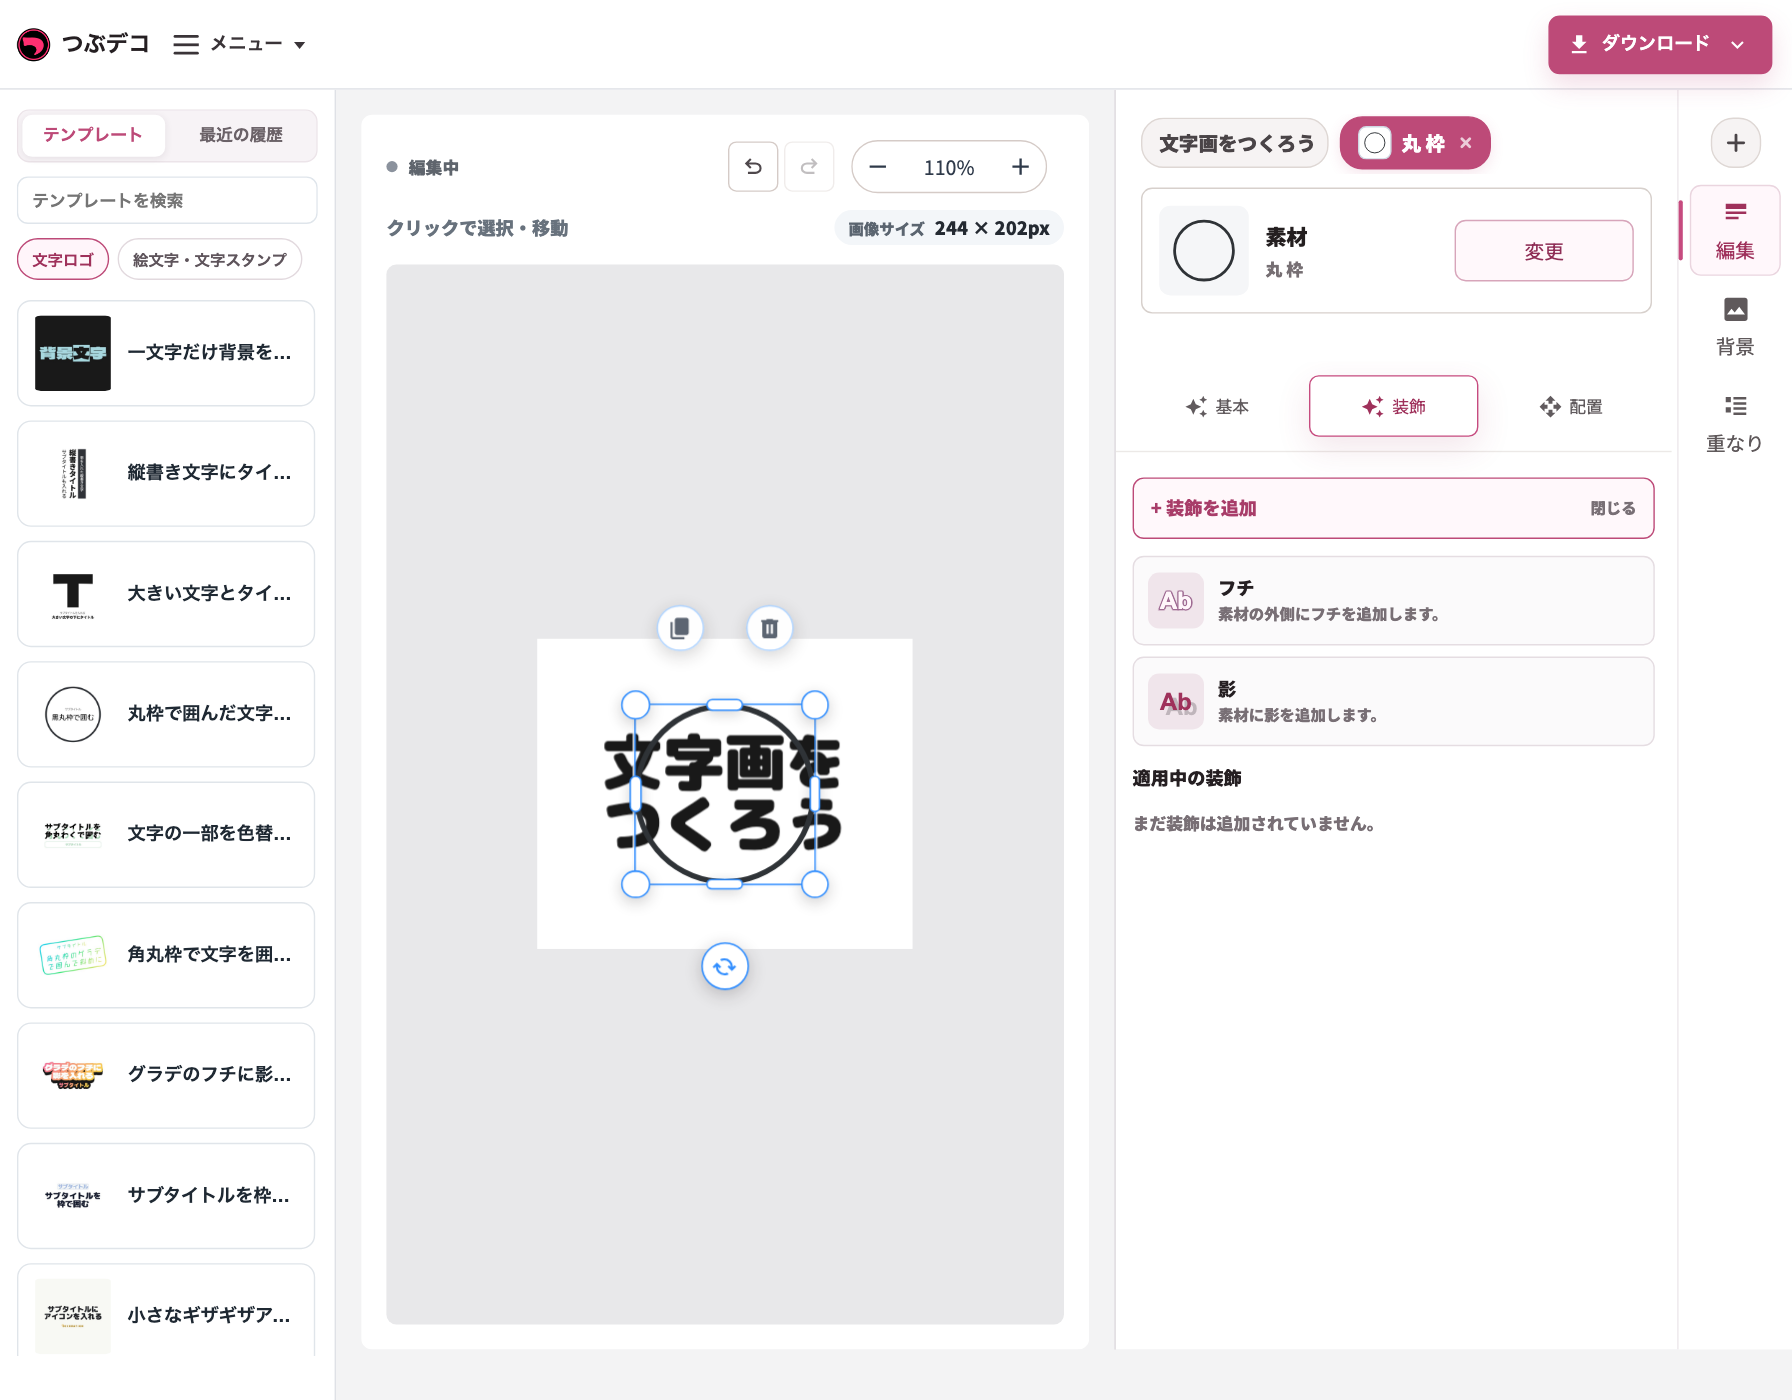Increase zoom with the plus button
The height and width of the screenshot is (1400, 1792).
[1020, 167]
